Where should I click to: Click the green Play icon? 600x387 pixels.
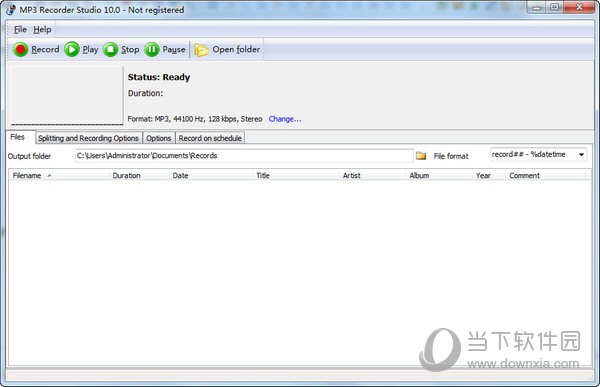[x=72, y=49]
